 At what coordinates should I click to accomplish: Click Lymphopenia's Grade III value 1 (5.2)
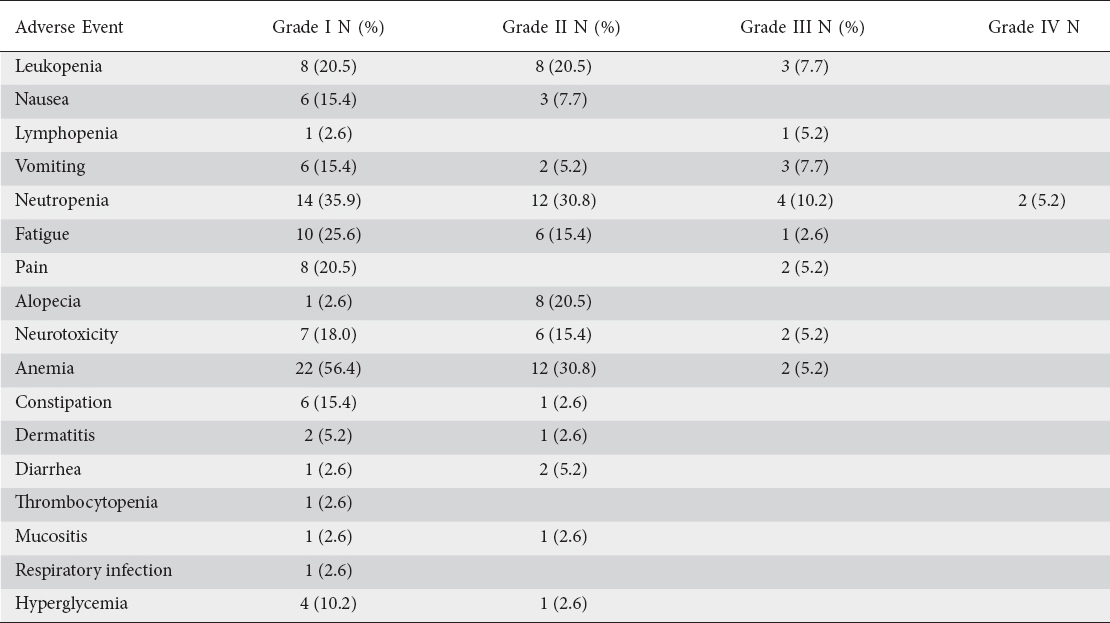802,134
